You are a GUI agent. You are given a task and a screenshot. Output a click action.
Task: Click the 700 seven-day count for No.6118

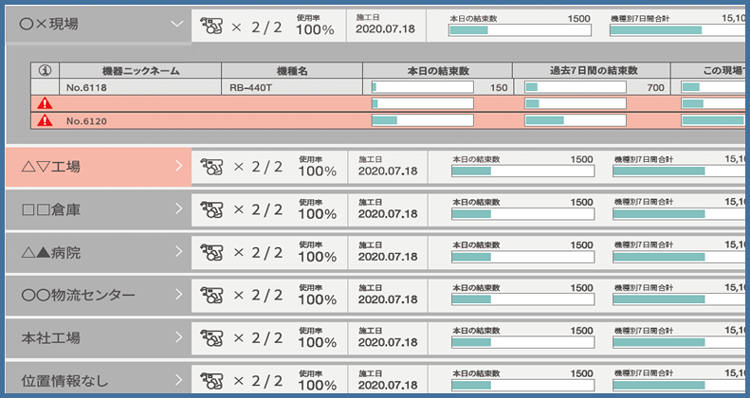(655, 88)
